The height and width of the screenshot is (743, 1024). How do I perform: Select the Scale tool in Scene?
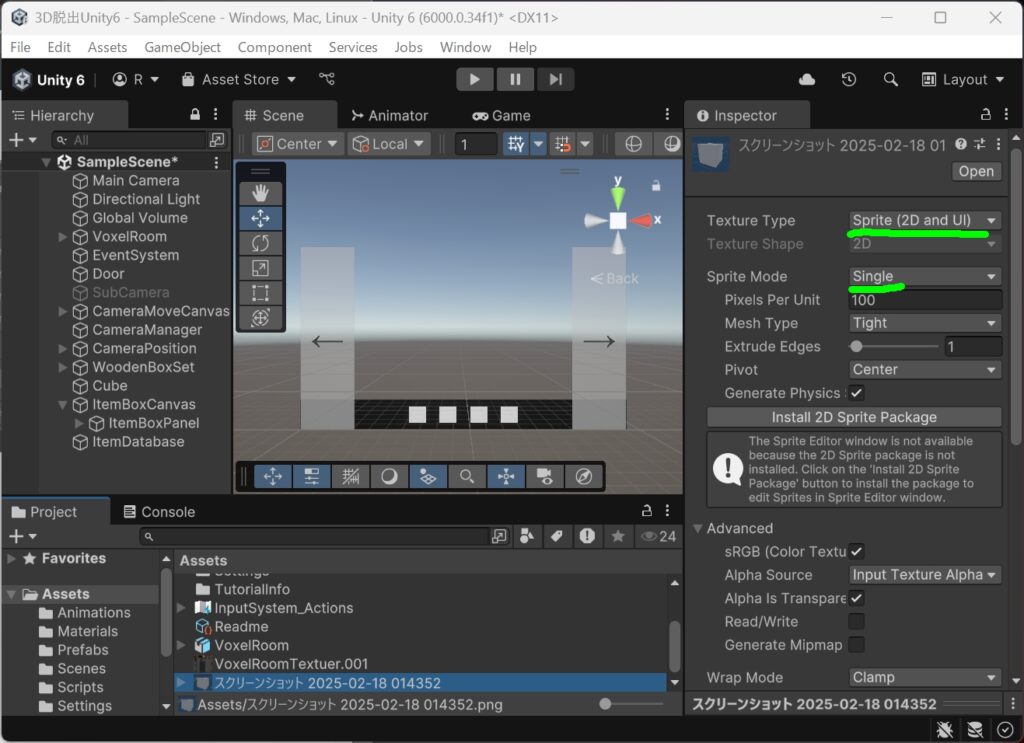point(260,268)
